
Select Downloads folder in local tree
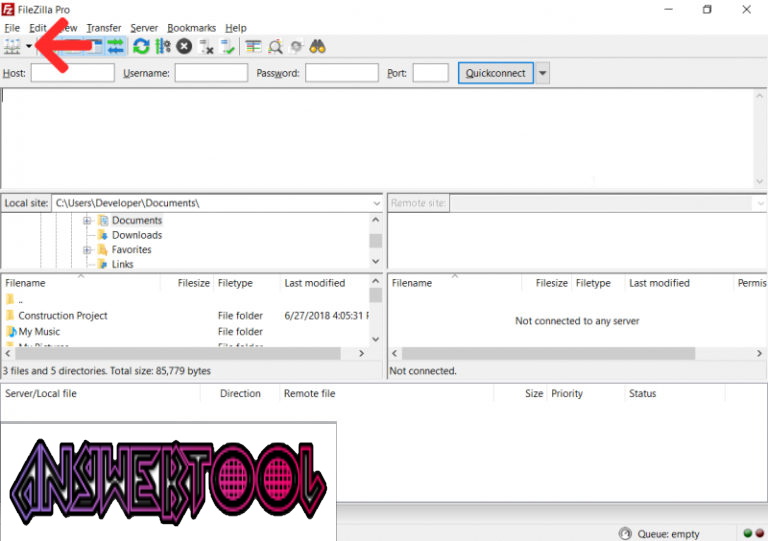coord(137,235)
